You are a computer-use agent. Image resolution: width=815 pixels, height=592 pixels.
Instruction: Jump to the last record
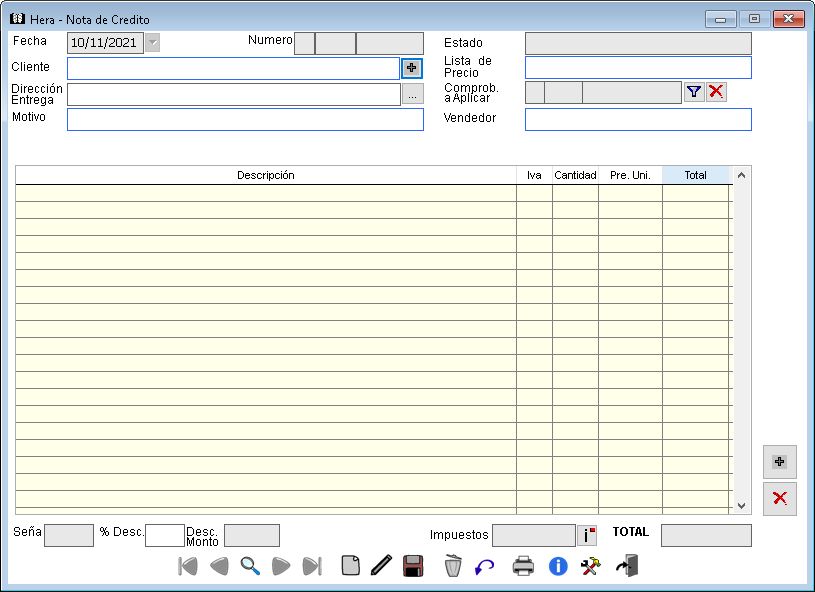click(312, 566)
